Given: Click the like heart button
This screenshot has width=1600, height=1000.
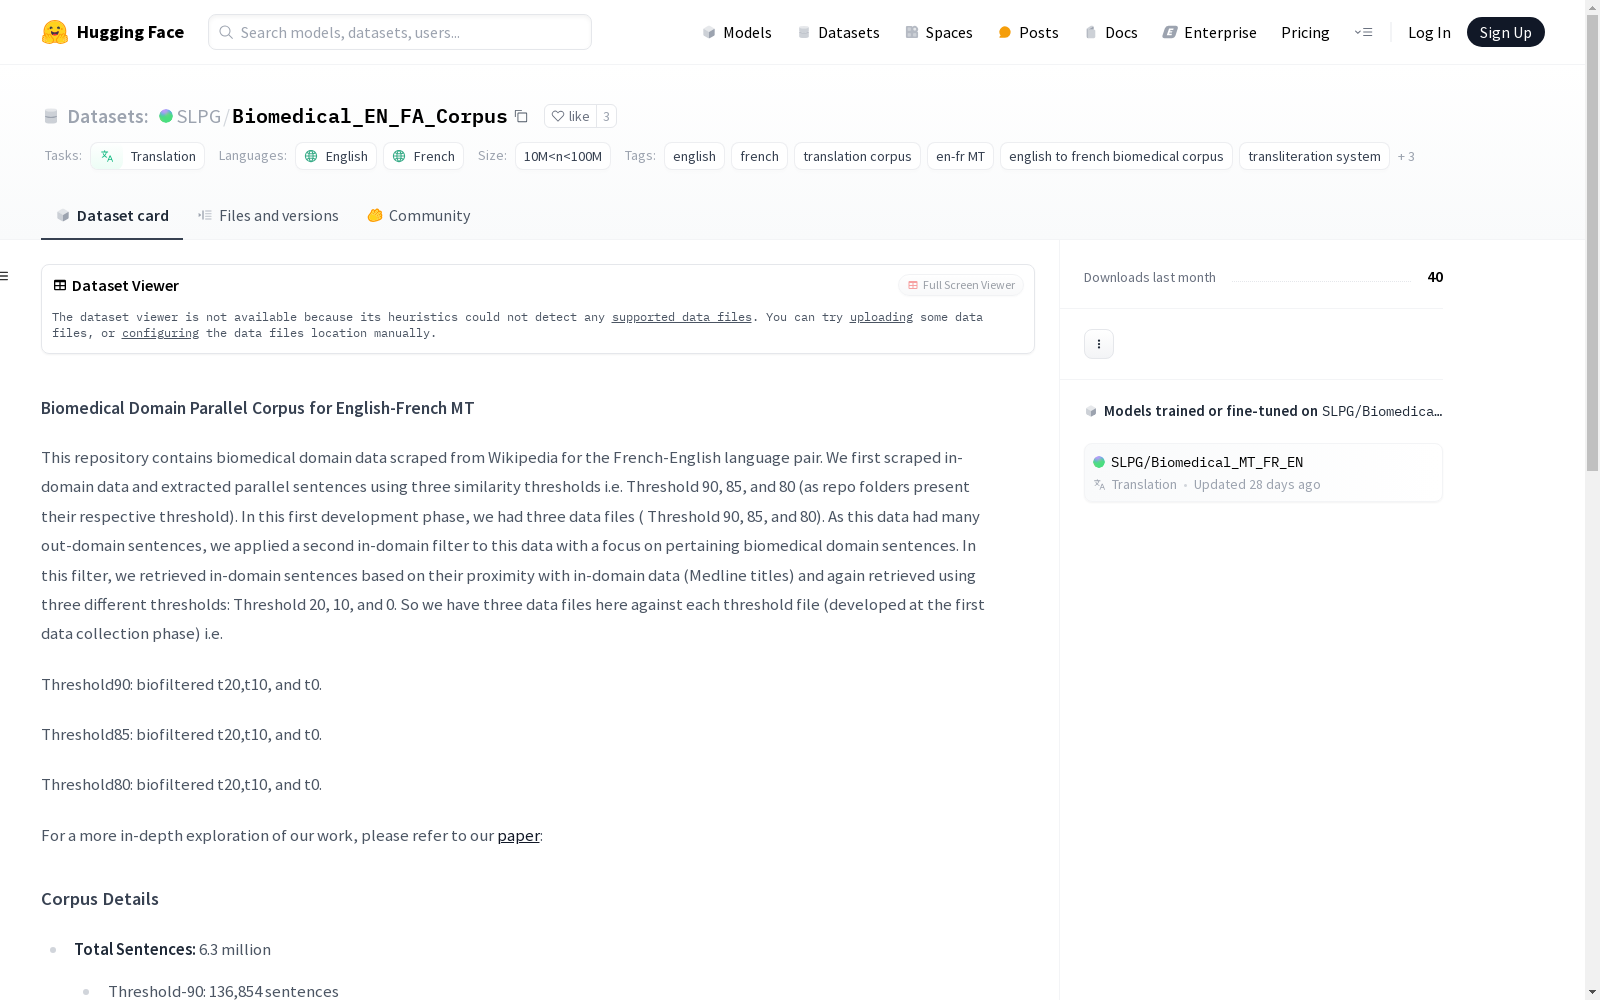Looking at the screenshot, I should [570, 116].
